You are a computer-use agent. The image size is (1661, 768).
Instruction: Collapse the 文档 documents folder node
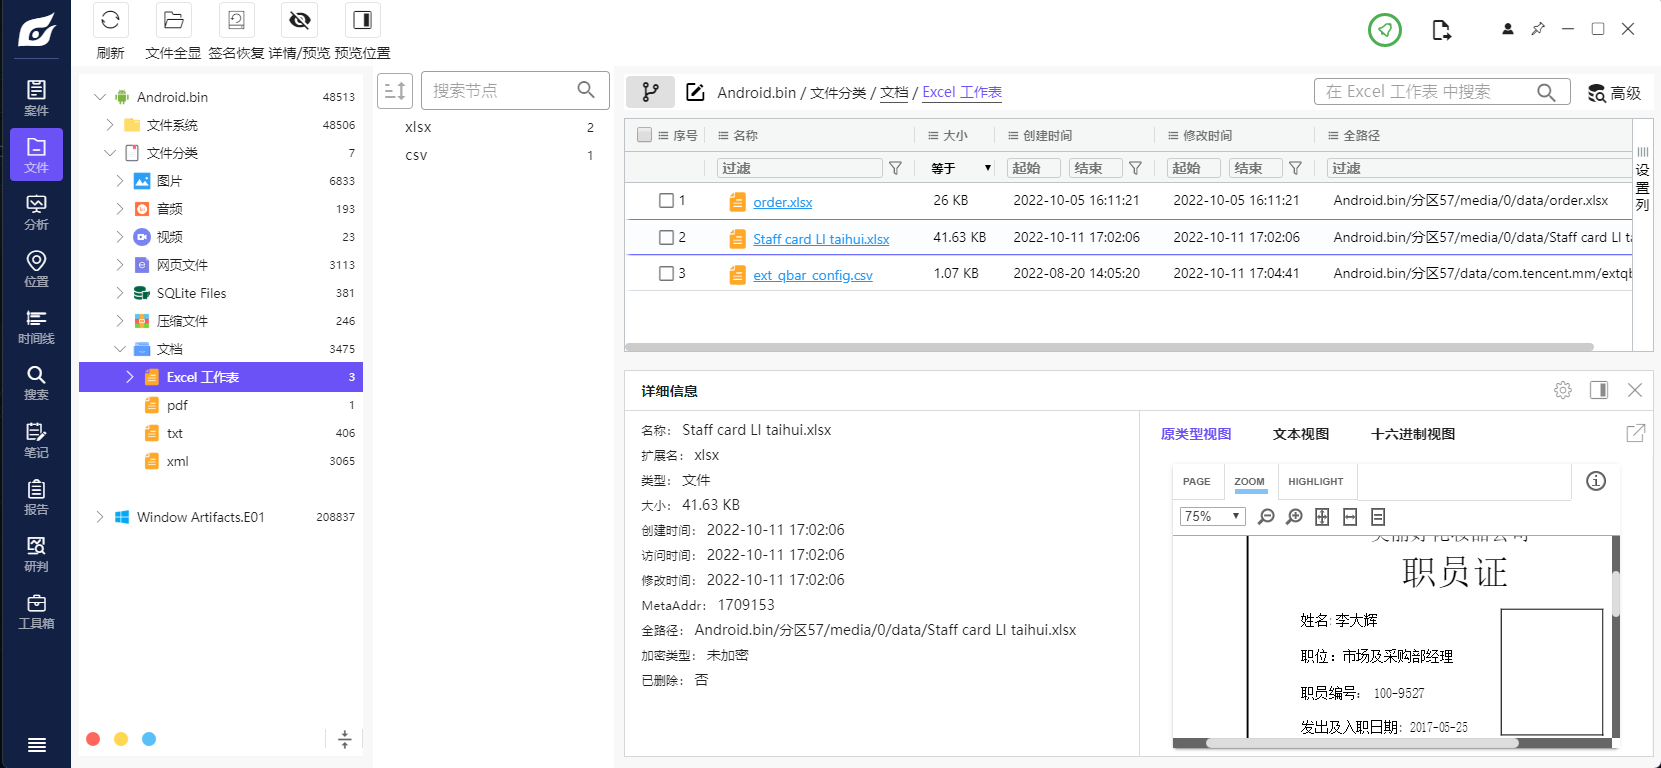pyautogui.click(x=120, y=349)
